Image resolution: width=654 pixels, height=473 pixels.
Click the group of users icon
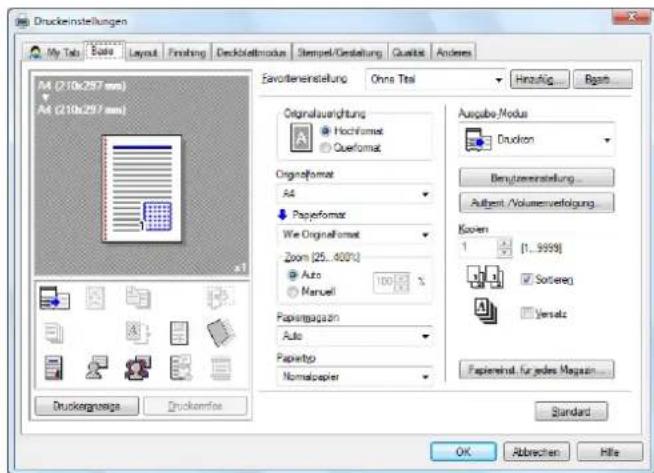[138, 367]
